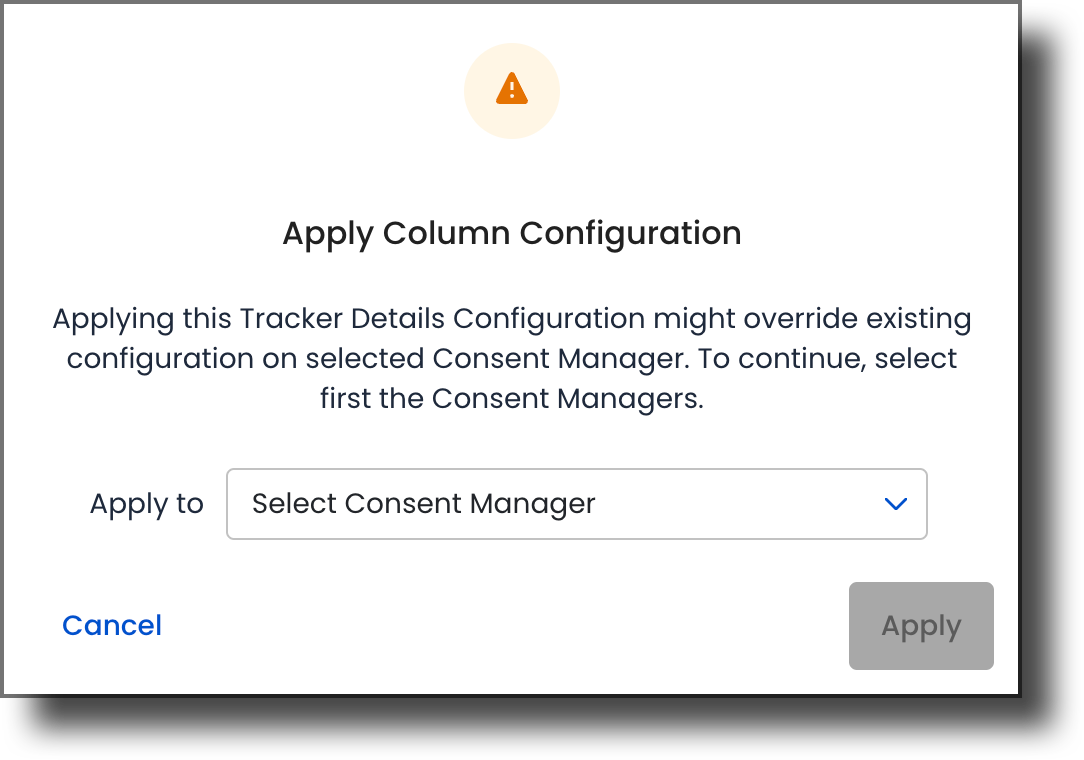Expand the Consent Manager selection list
The width and height of the screenshot is (1084, 760).
point(577,504)
